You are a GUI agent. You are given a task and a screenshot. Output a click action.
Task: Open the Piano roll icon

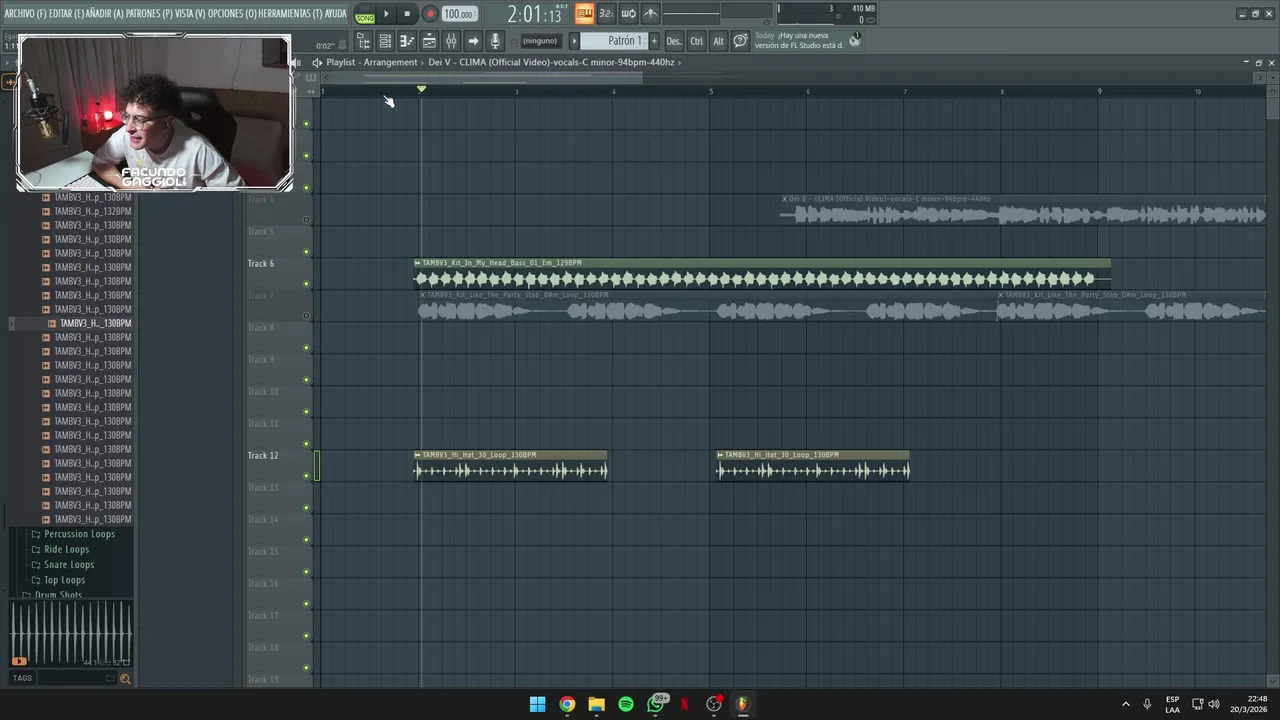pos(407,41)
